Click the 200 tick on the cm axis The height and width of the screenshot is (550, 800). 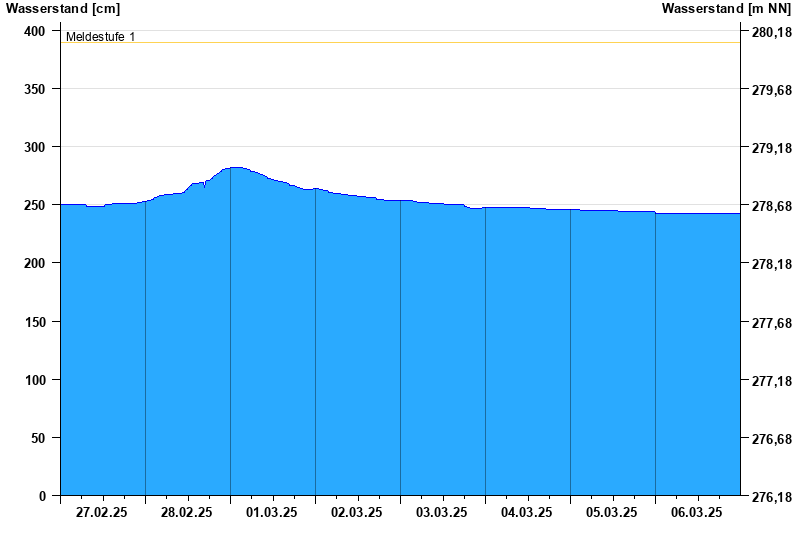tap(35, 263)
